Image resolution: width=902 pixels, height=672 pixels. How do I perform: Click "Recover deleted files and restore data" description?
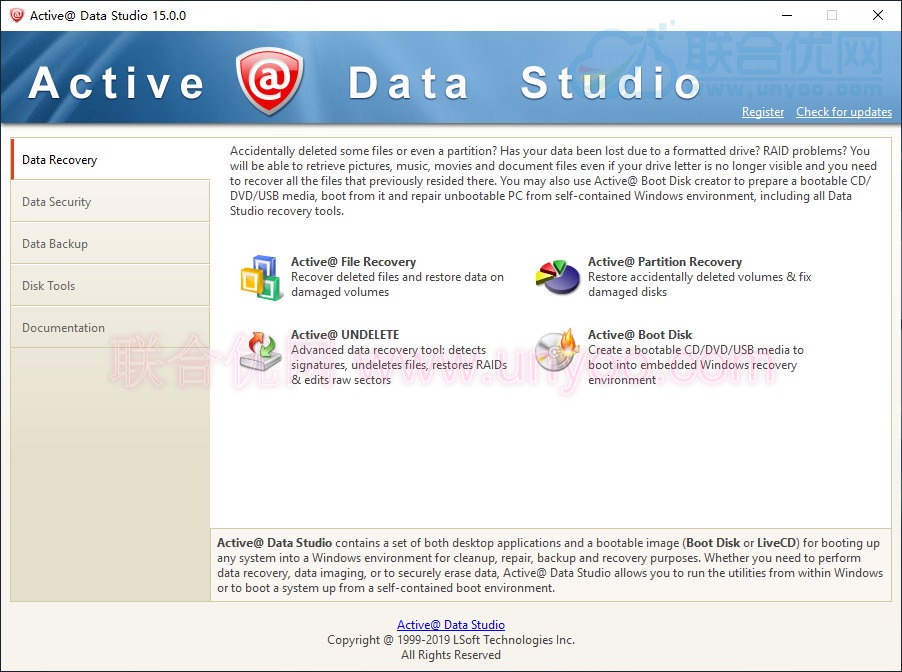click(x=397, y=284)
